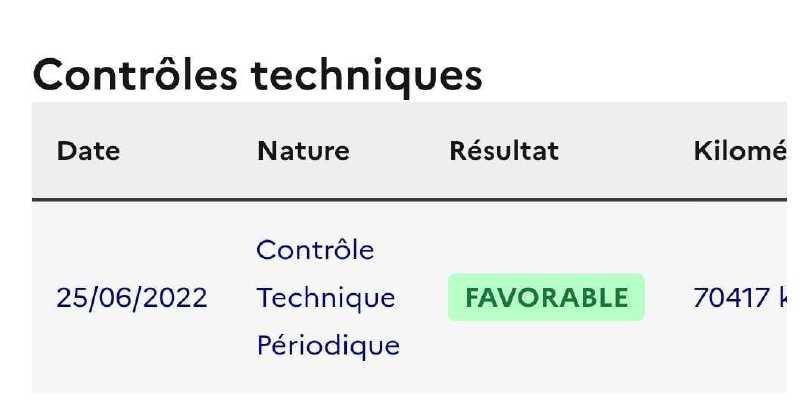
Task: Click row space between date and Contrôle
Action: click(232, 297)
